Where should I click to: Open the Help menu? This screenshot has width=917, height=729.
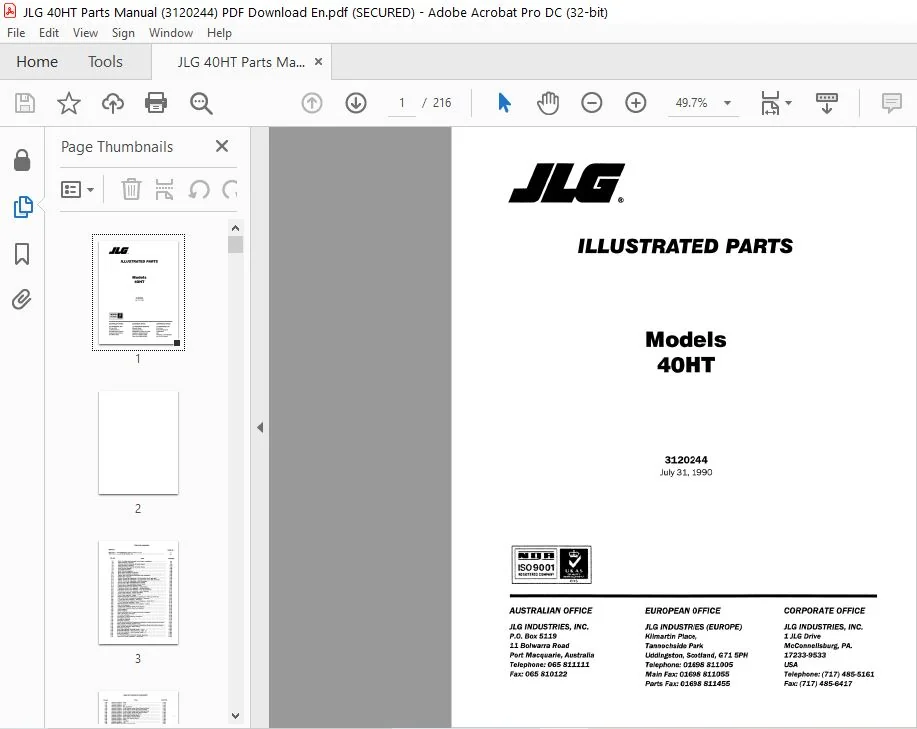[x=219, y=33]
